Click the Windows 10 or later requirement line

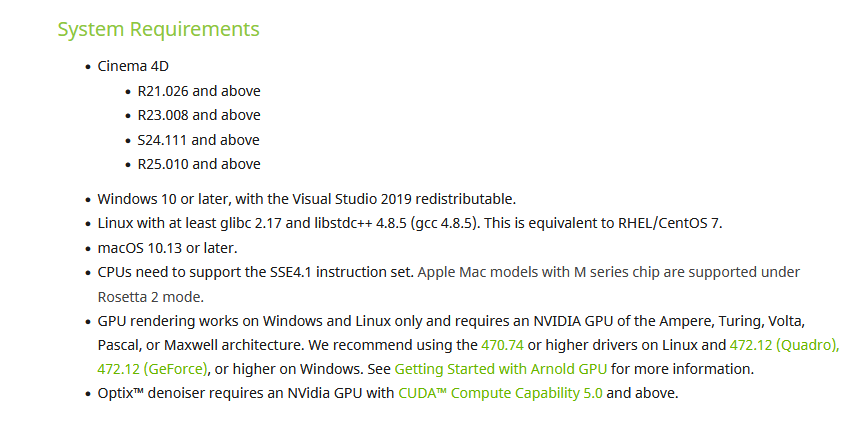click(307, 199)
